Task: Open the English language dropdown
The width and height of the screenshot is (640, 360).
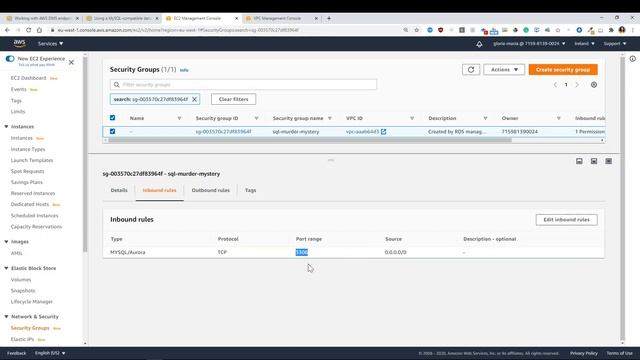Action: (x=50, y=353)
